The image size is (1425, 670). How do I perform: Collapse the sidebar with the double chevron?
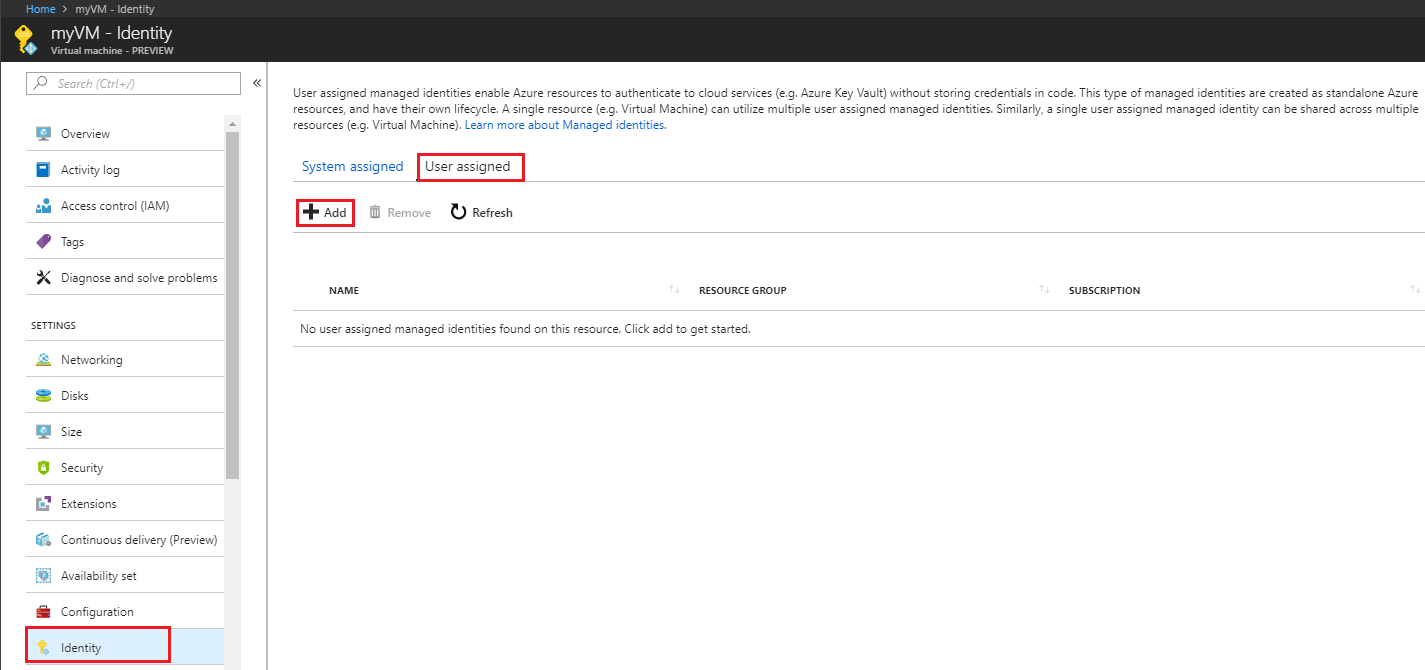click(x=257, y=83)
